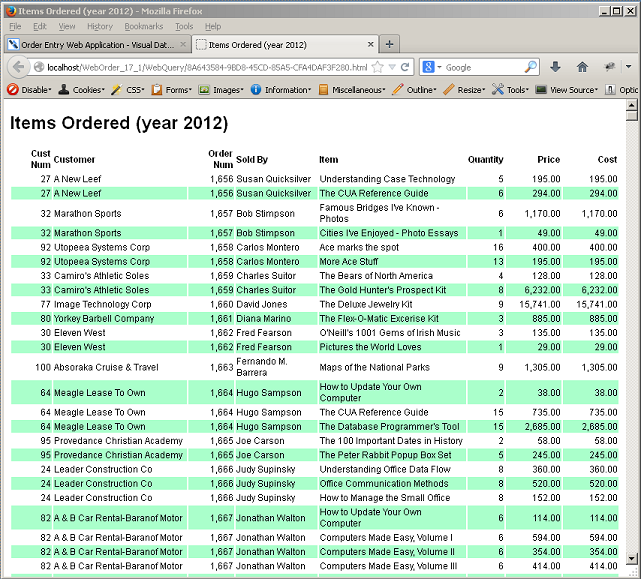Viewport: 641px width, 579px height.
Task: Open the Edit menu
Action: (x=40, y=26)
